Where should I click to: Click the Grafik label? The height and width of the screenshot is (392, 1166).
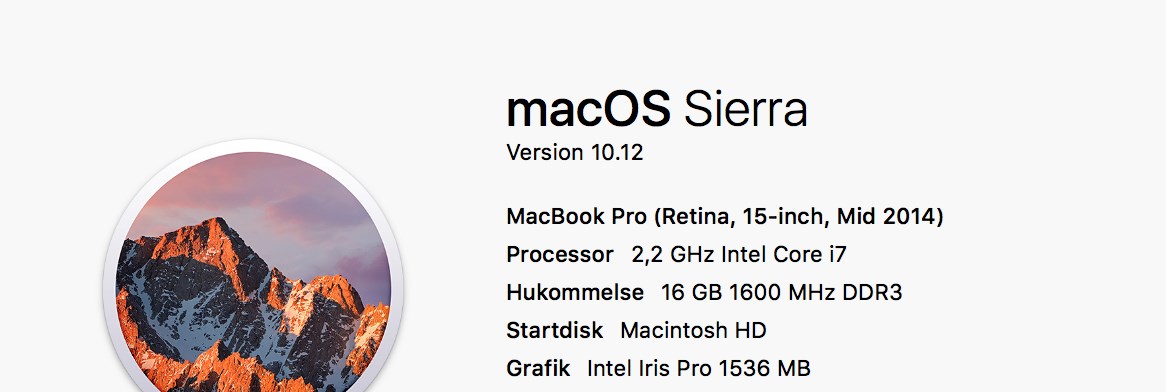tap(538, 368)
